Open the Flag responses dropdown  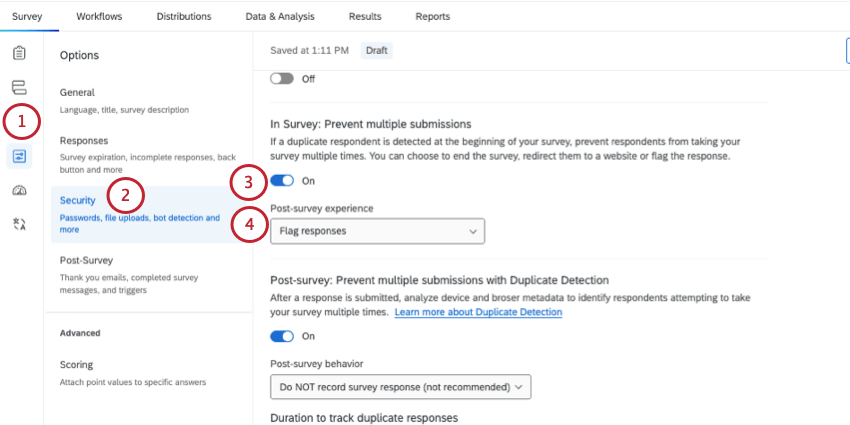click(377, 231)
